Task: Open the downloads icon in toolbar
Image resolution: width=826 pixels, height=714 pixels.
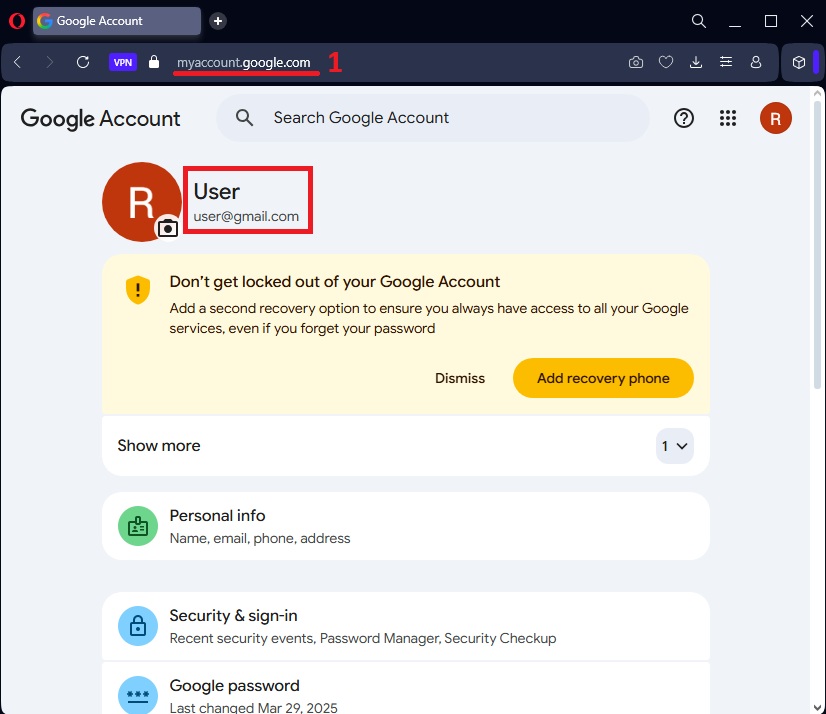Action: 696,62
